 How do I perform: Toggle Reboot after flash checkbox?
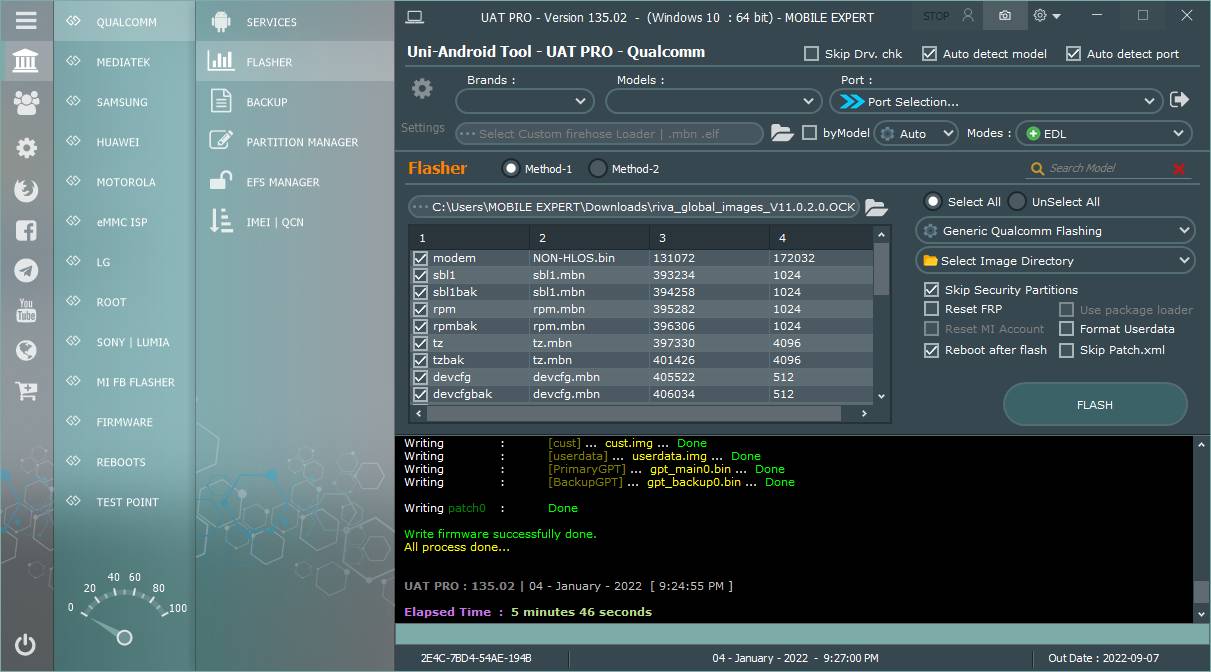coord(932,350)
